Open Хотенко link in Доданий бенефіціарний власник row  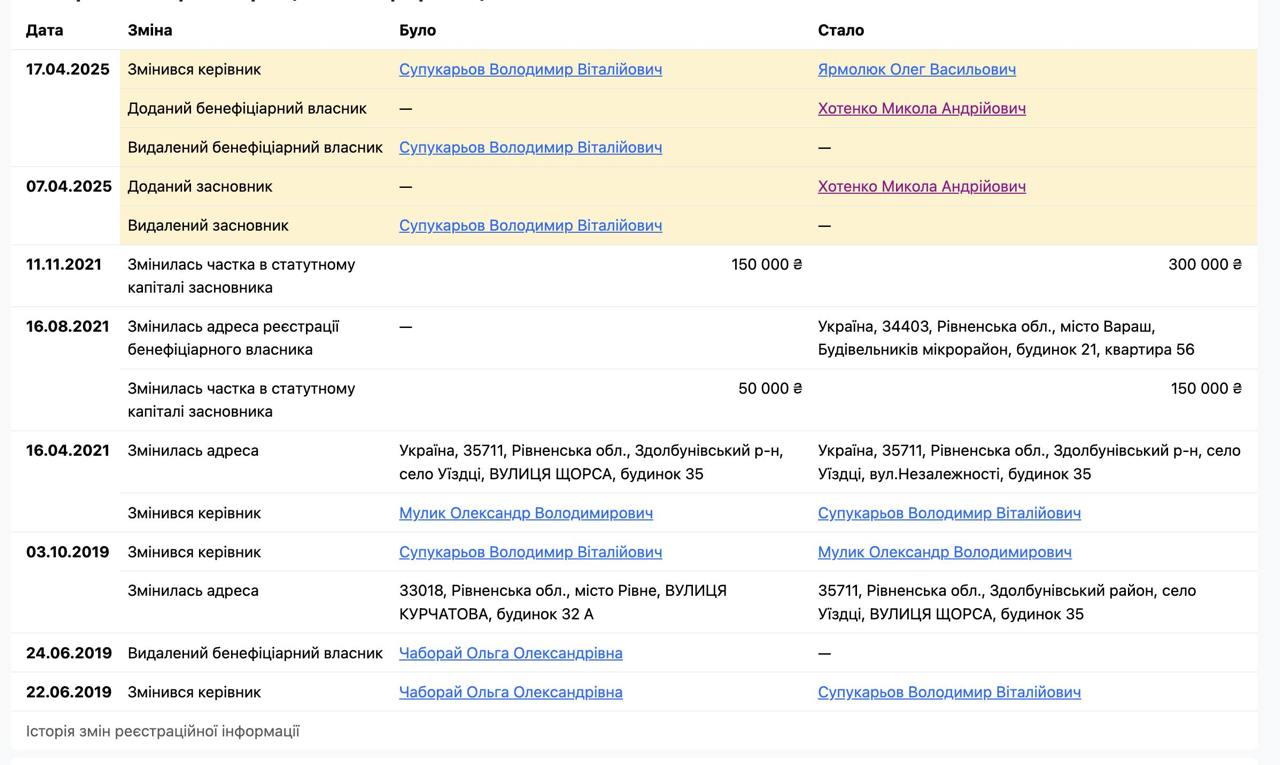pyautogui.click(x=922, y=108)
